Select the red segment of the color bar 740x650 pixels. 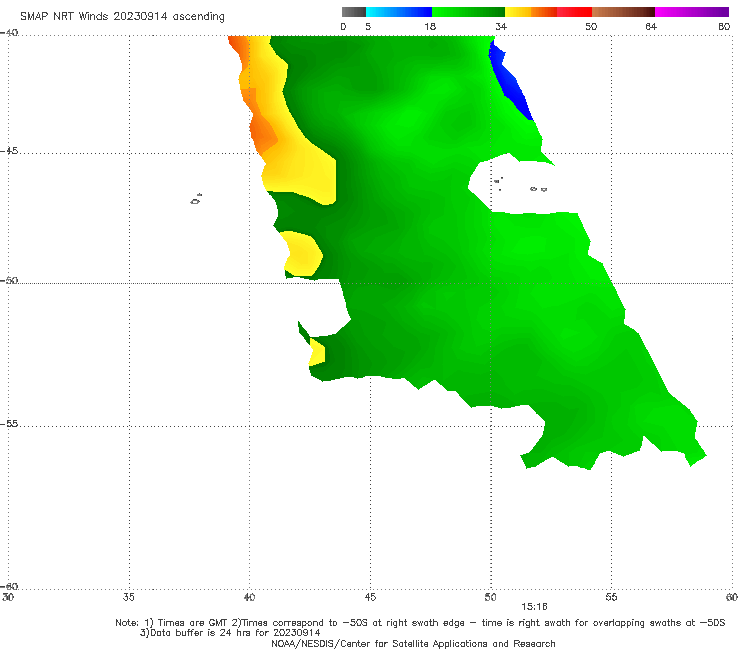(574, 12)
